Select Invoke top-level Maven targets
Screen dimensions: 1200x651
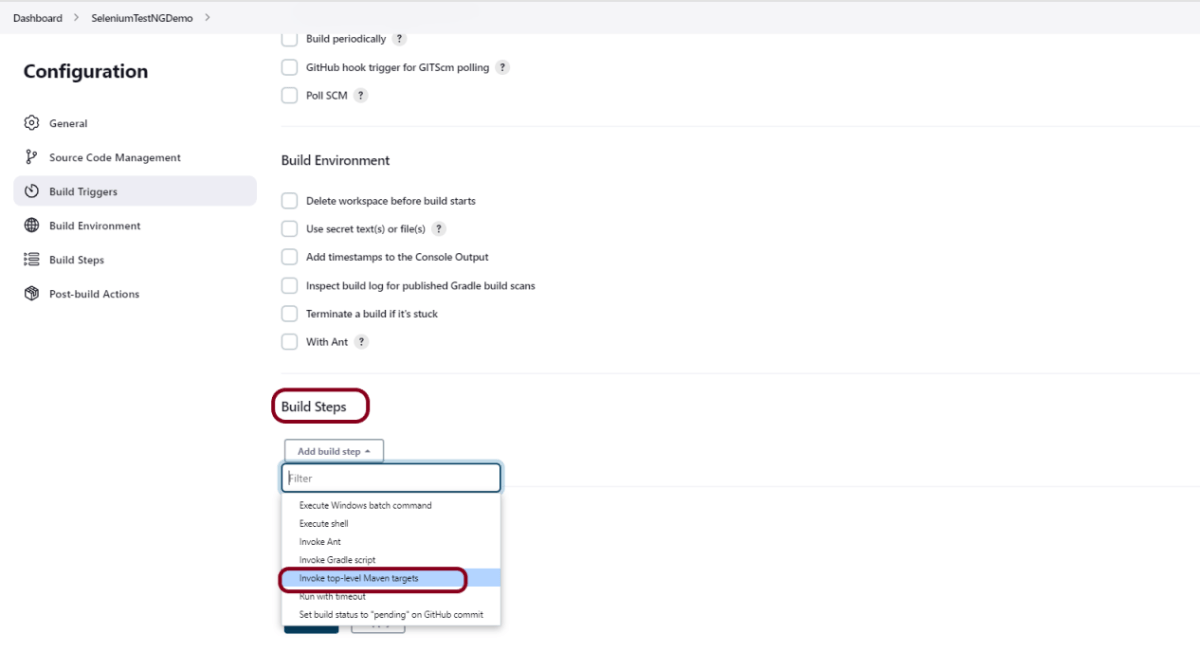point(359,578)
